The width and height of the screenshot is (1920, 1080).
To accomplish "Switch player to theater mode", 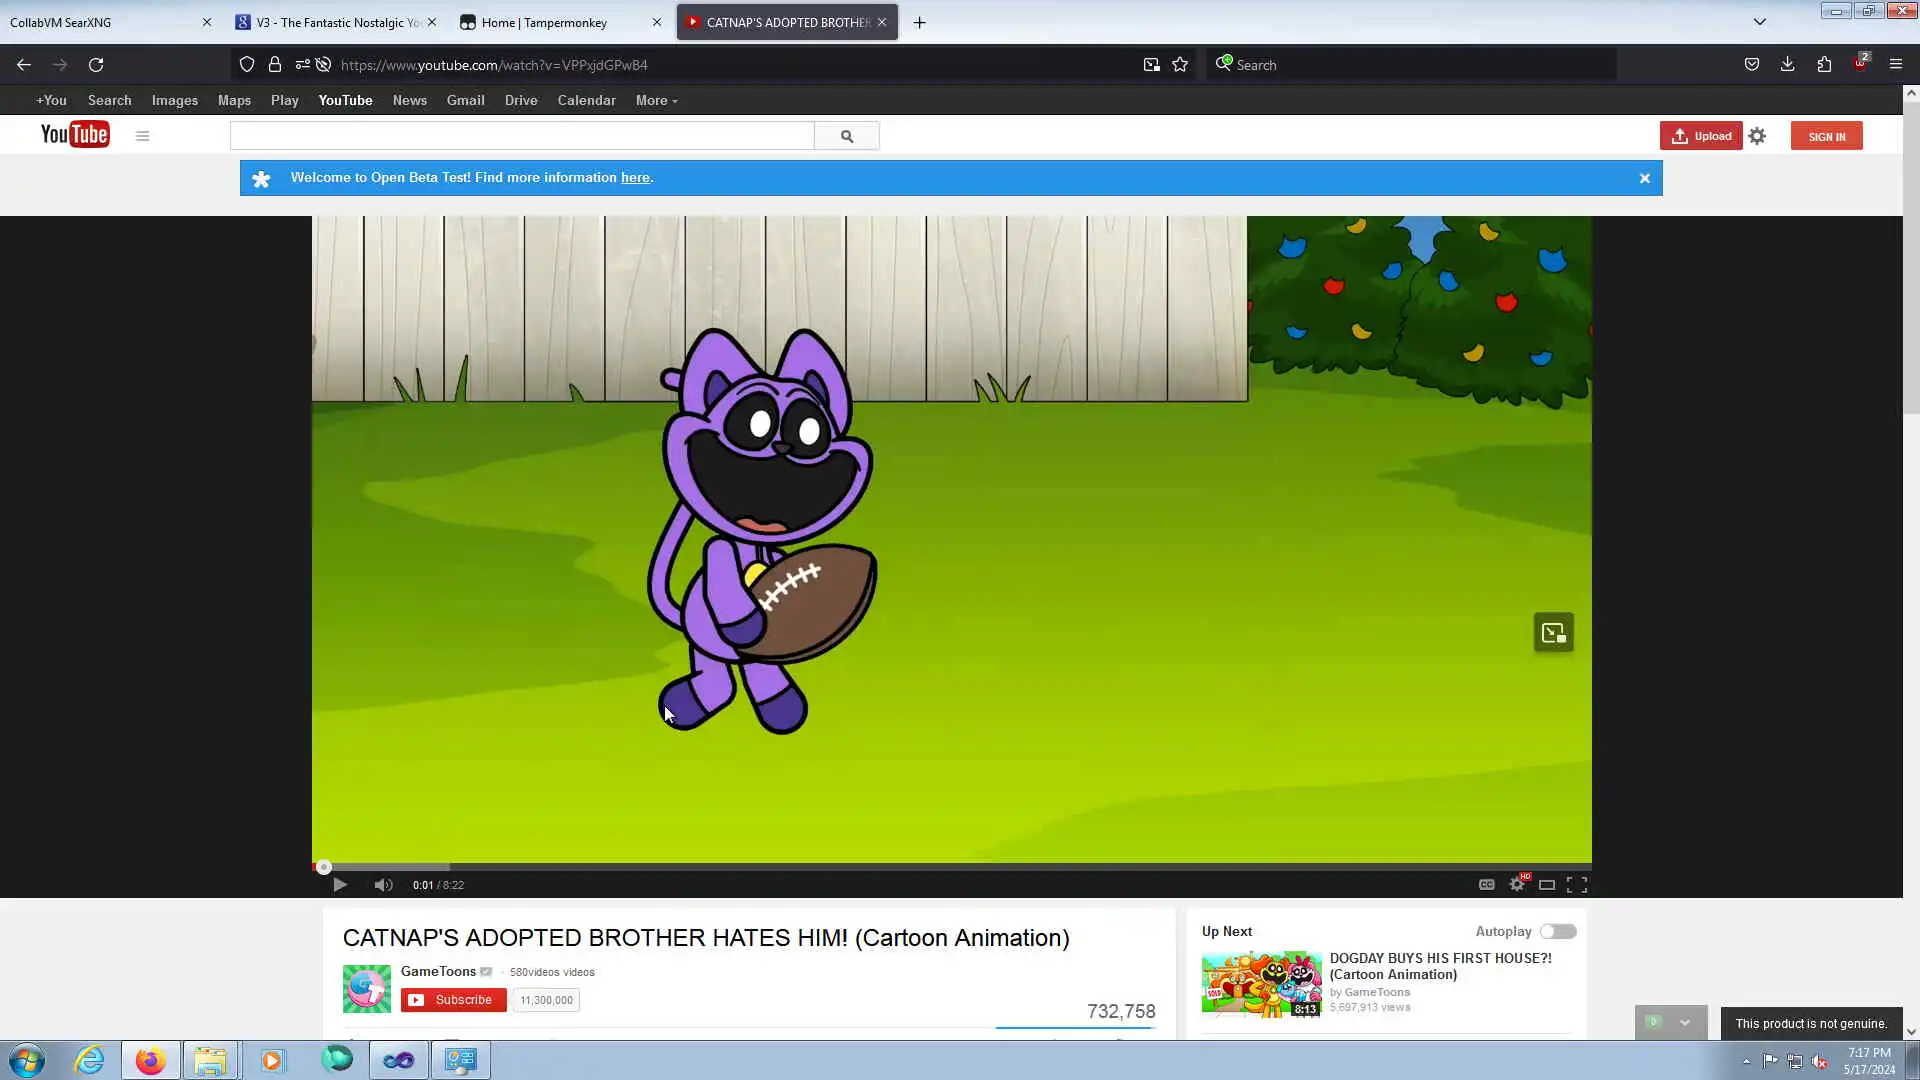I will [x=1547, y=885].
